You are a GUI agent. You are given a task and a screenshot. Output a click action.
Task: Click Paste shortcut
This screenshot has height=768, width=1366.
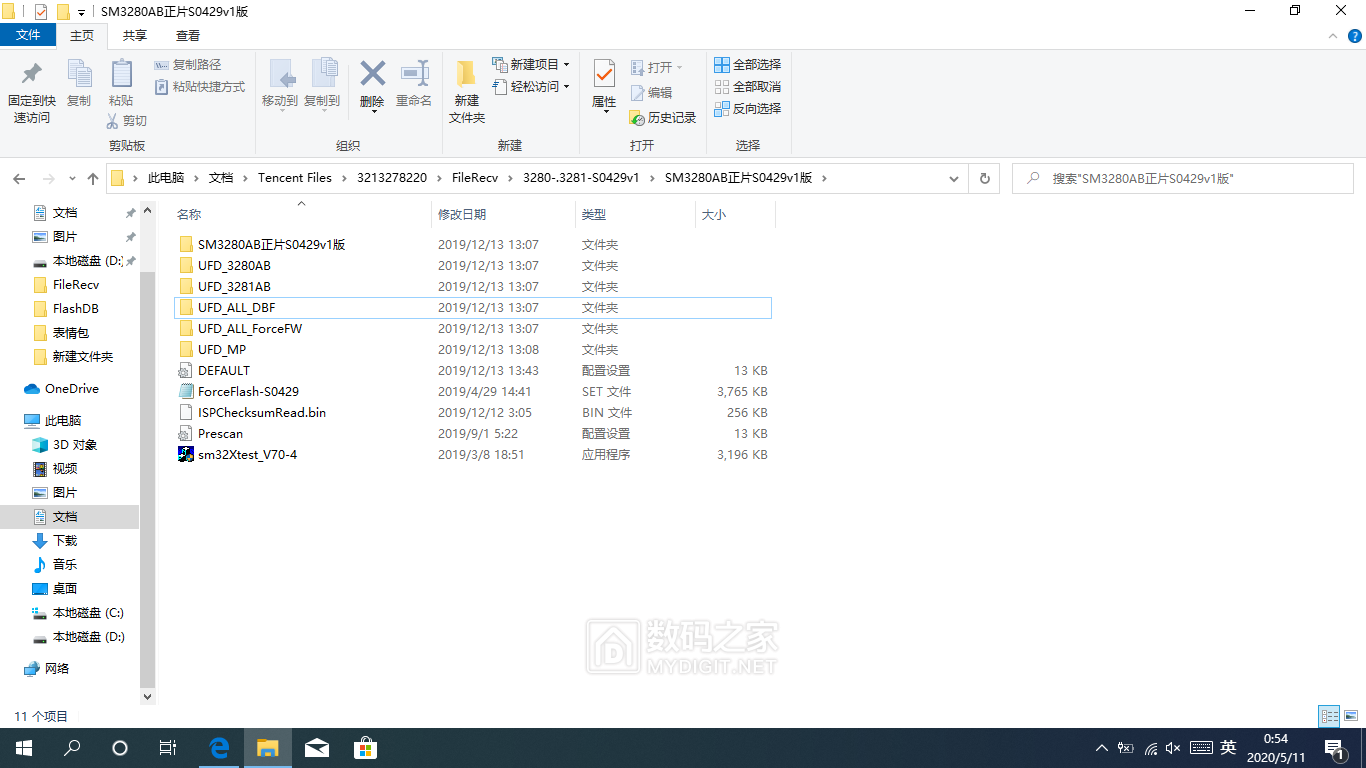(200, 87)
